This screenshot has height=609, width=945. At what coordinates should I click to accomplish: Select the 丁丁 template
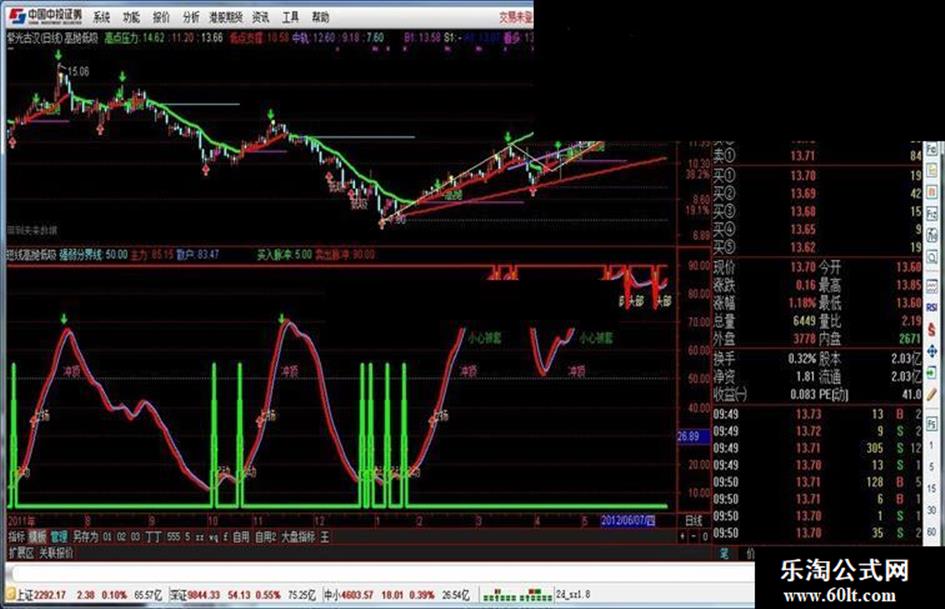[x=153, y=537]
